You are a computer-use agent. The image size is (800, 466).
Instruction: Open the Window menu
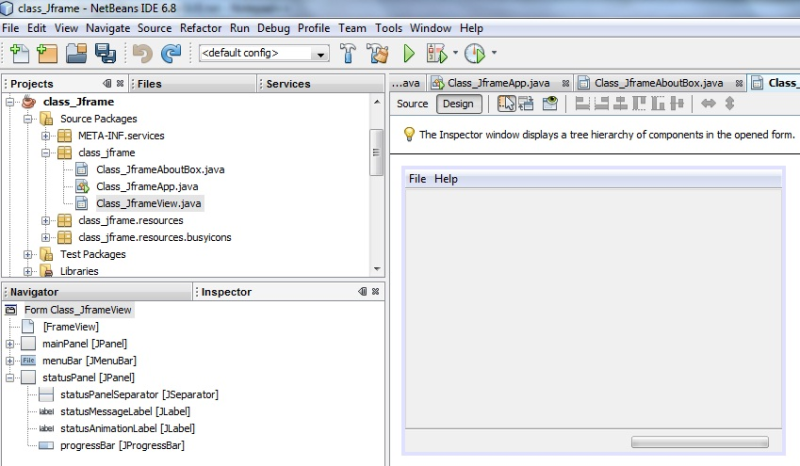point(430,28)
